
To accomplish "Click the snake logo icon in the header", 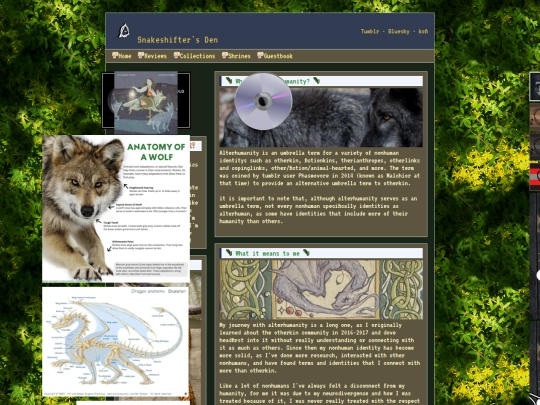I will 124,31.
